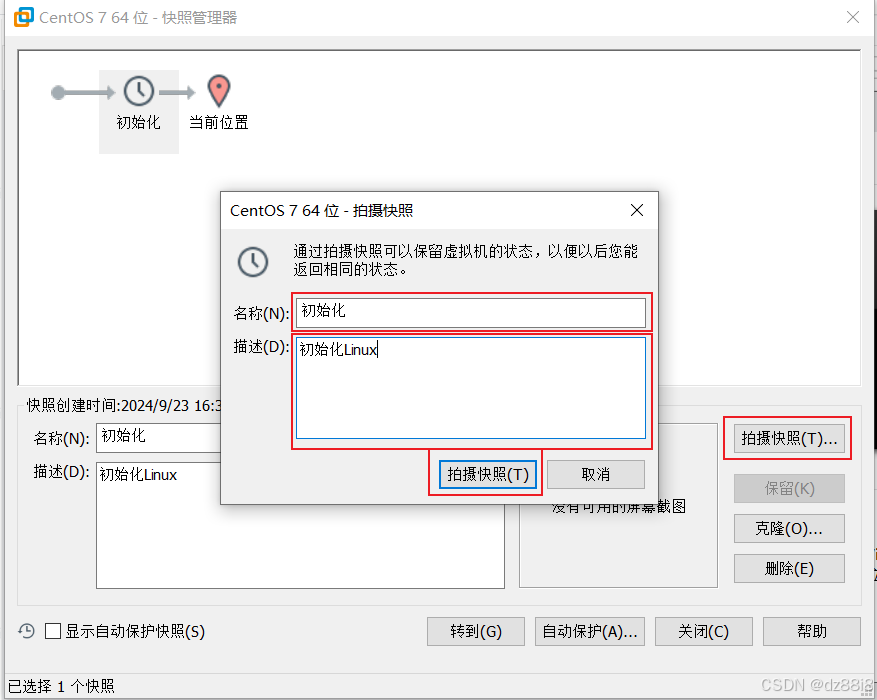The width and height of the screenshot is (877, 700).
Task: Click the clock icon in 拍摄快照 dialog
Action: (x=253, y=261)
